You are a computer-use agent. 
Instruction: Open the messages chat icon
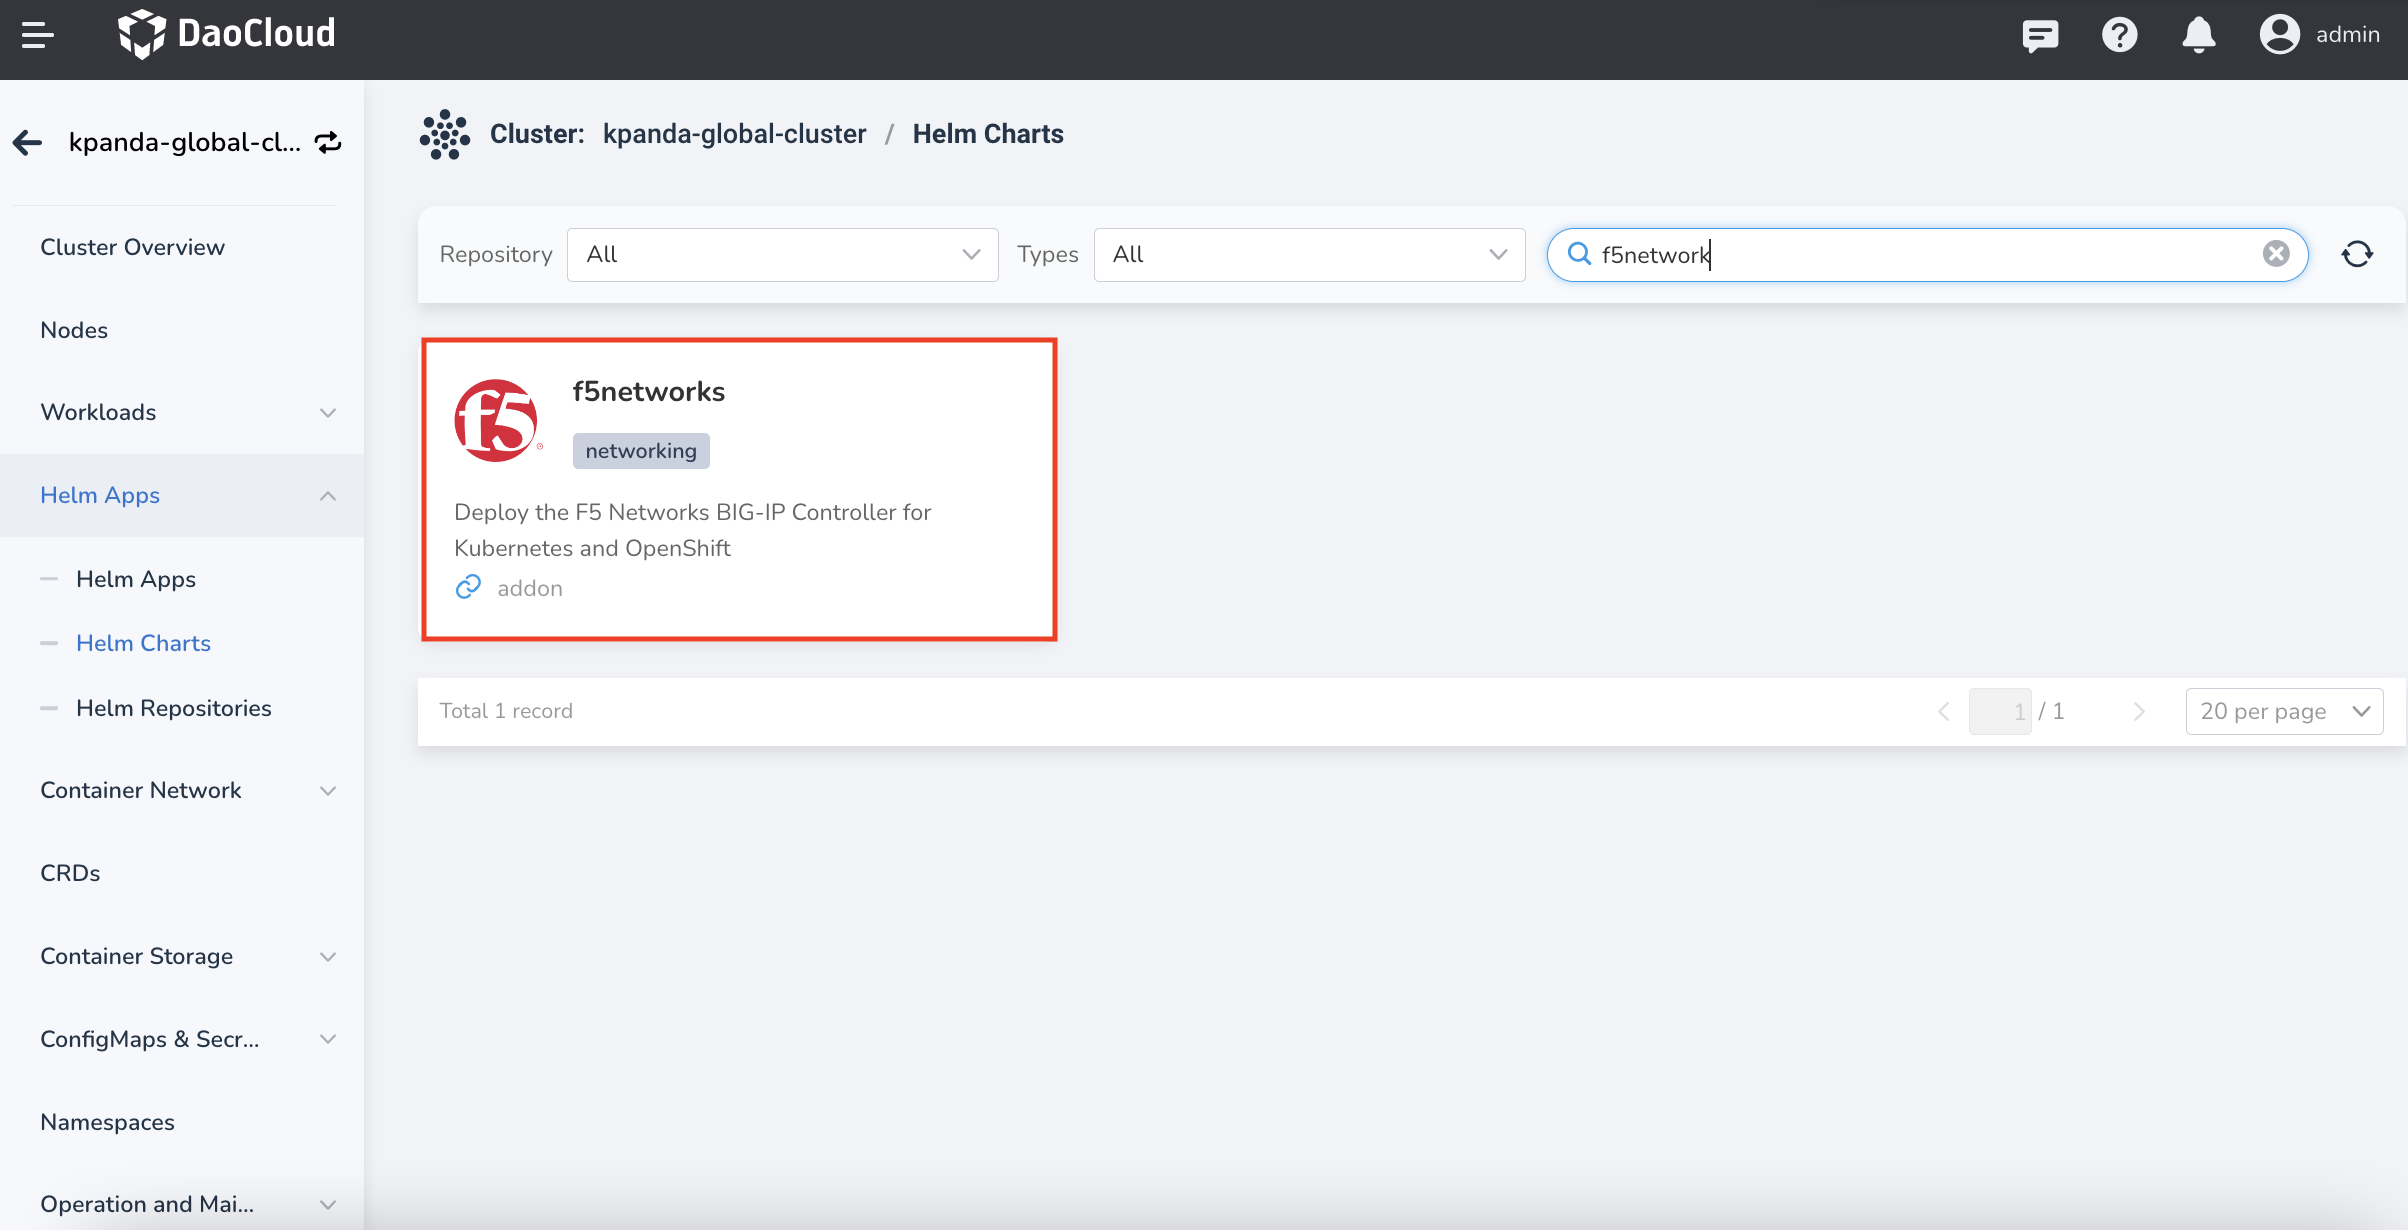point(2040,35)
